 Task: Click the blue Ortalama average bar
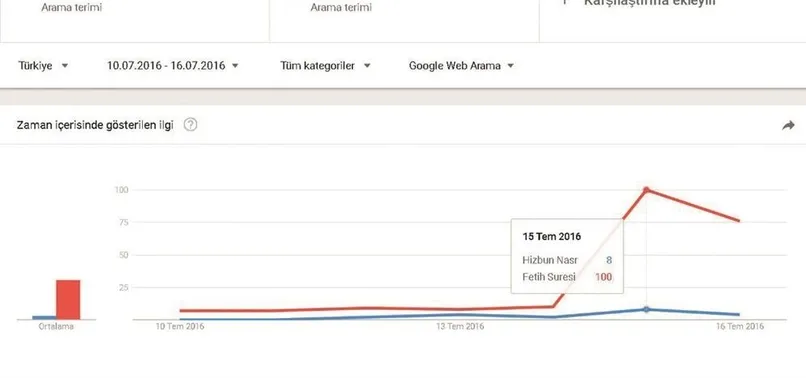[44, 318]
